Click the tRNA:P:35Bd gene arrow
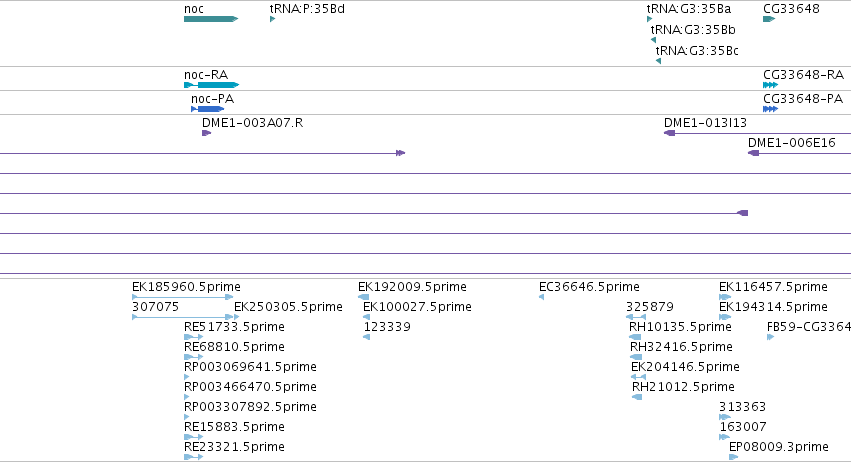The image size is (851, 462). [x=272, y=19]
